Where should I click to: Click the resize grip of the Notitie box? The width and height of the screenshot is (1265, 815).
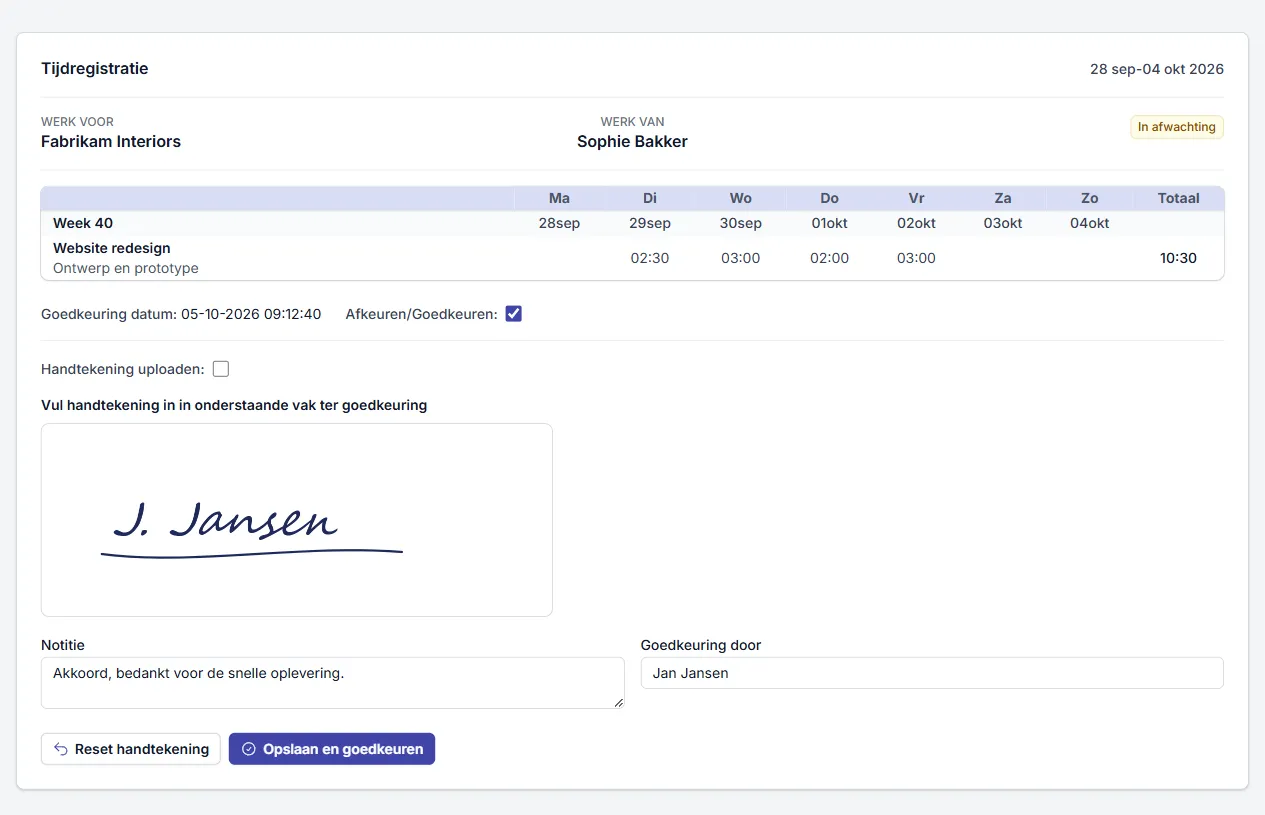click(618, 702)
